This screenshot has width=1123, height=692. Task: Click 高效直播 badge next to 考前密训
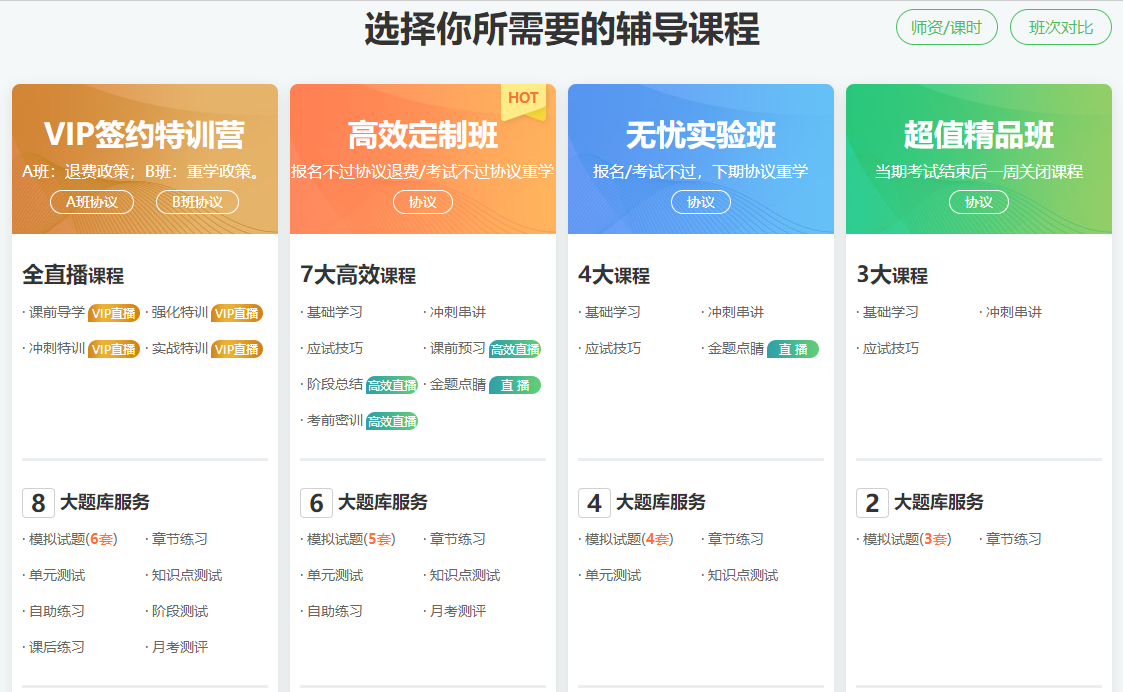coord(392,421)
